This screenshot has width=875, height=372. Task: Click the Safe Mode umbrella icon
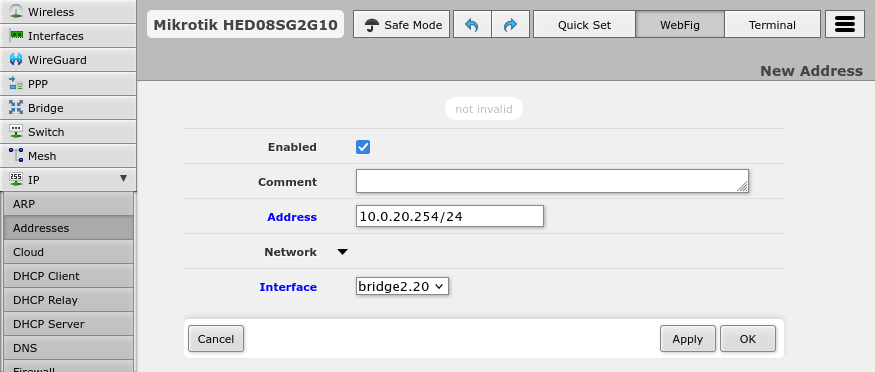(372, 25)
